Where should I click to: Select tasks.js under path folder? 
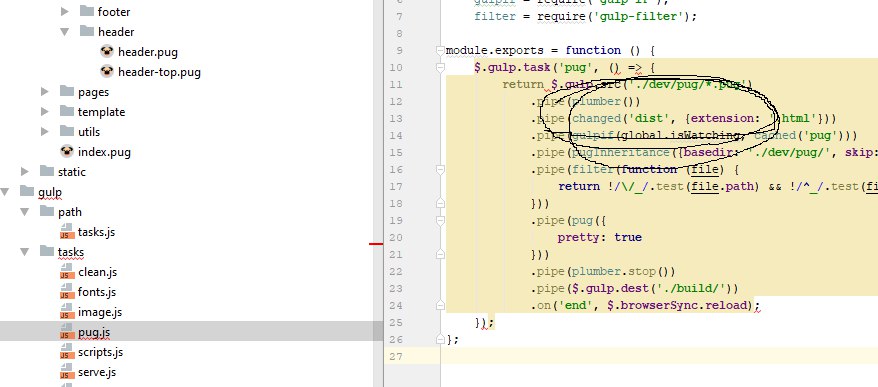coord(96,232)
